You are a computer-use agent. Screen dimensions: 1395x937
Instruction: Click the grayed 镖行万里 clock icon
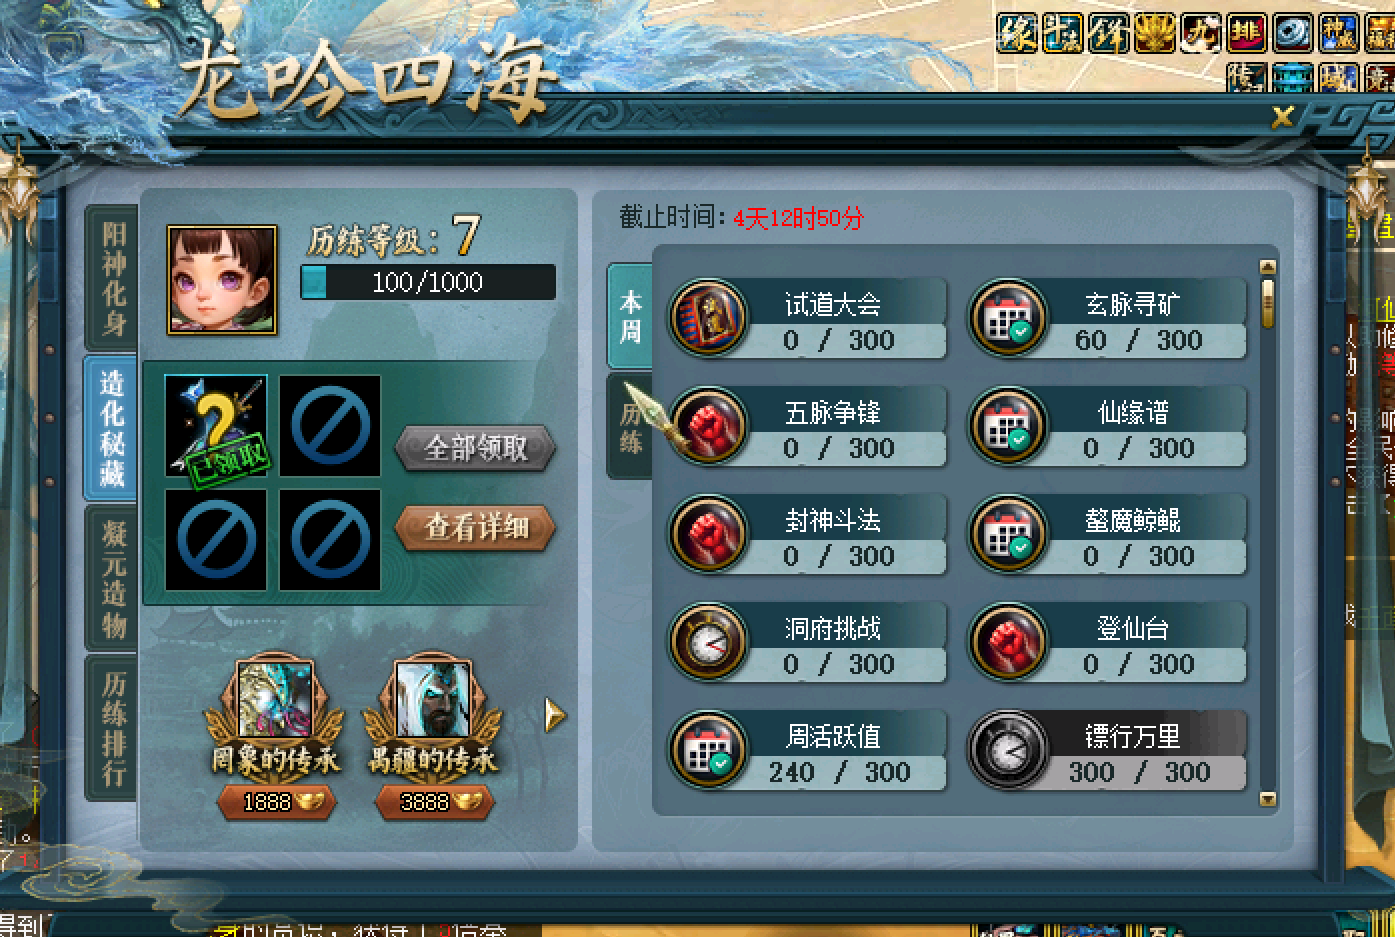[1007, 751]
